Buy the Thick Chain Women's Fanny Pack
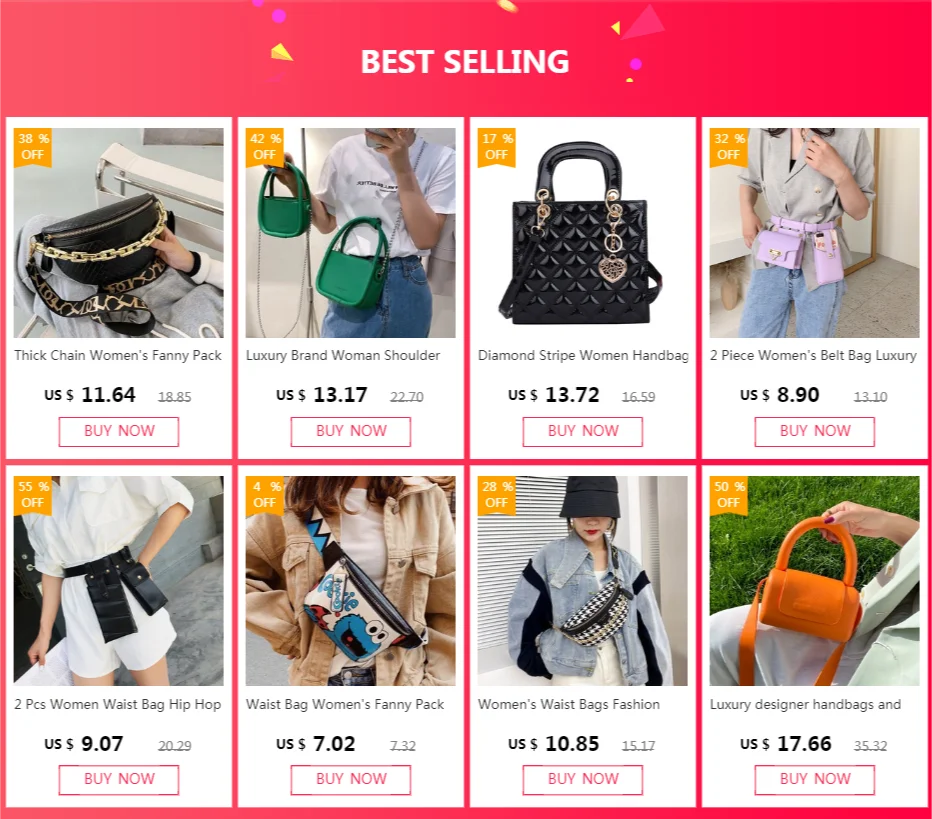This screenshot has height=819, width=932. point(119,431)
